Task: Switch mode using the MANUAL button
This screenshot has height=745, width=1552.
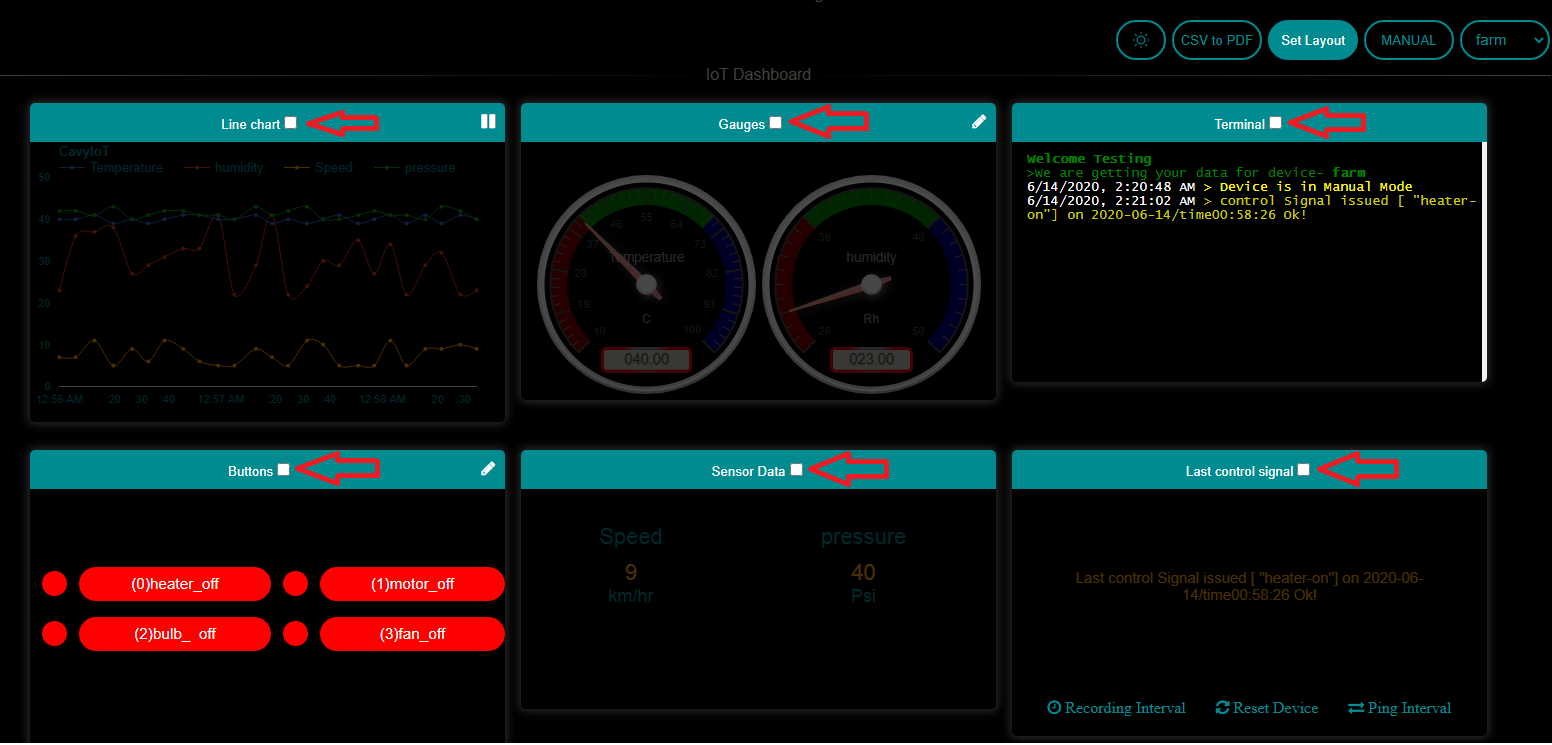Action: pos(1408,40)
